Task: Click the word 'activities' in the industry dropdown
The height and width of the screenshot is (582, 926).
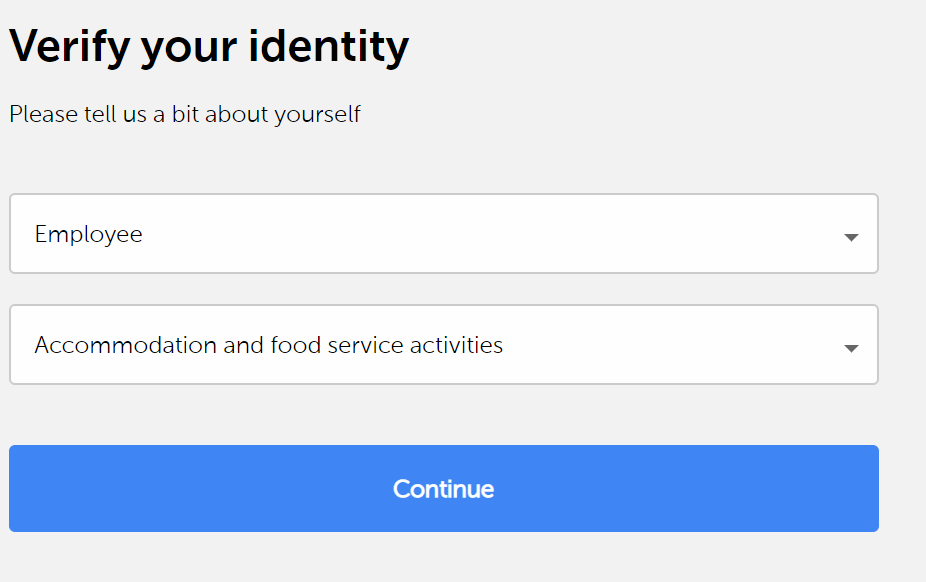Action: tap(457, 345)
